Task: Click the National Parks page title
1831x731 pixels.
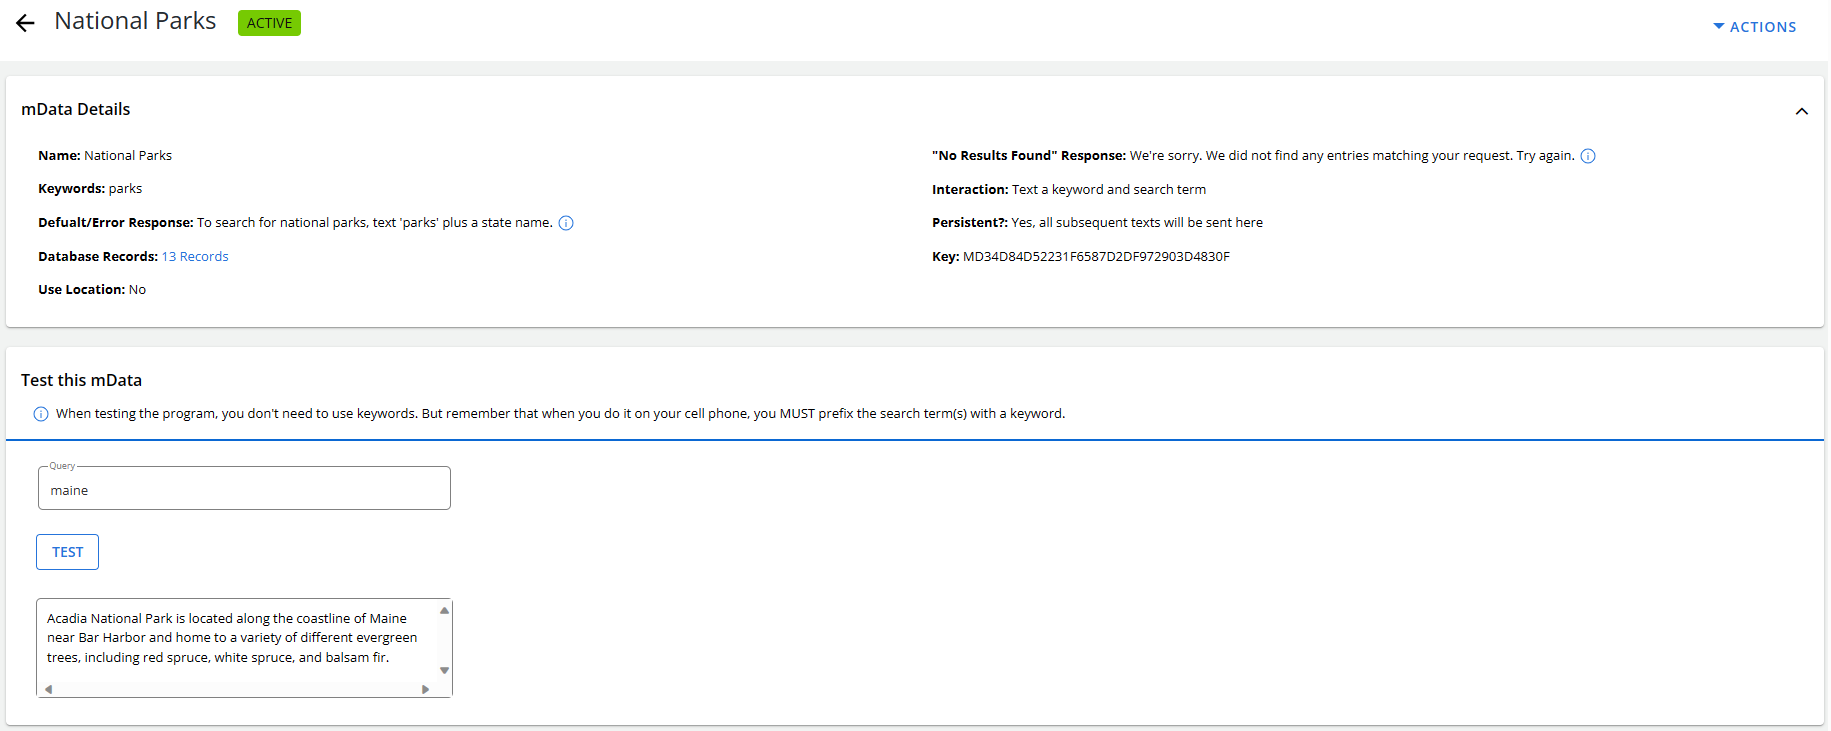Action: tap(135, 21)
